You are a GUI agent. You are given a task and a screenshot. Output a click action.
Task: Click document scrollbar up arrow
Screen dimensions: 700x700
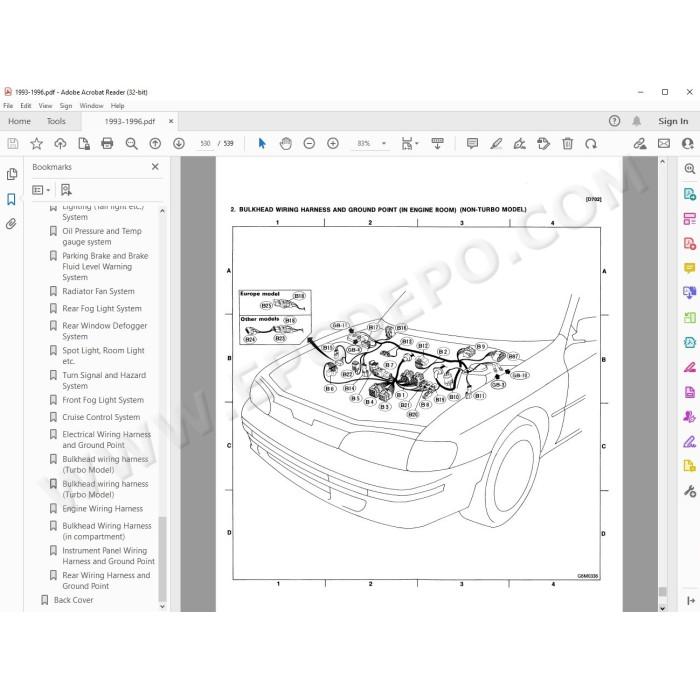click(662, 162)
